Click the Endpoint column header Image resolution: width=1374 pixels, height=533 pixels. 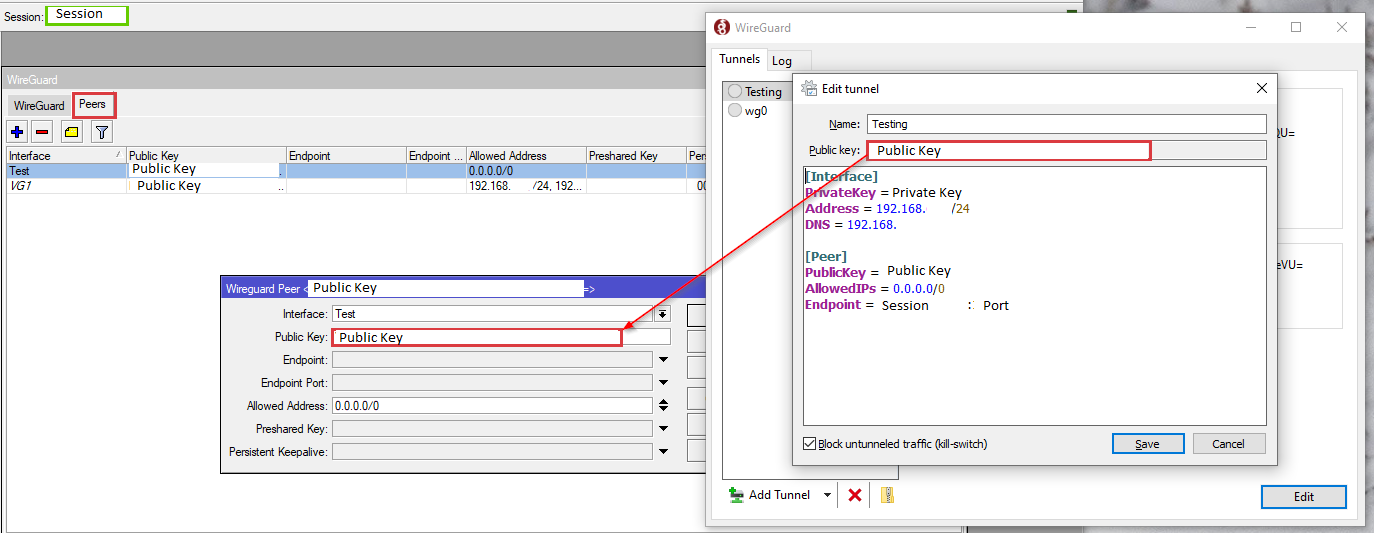(346, 156)
